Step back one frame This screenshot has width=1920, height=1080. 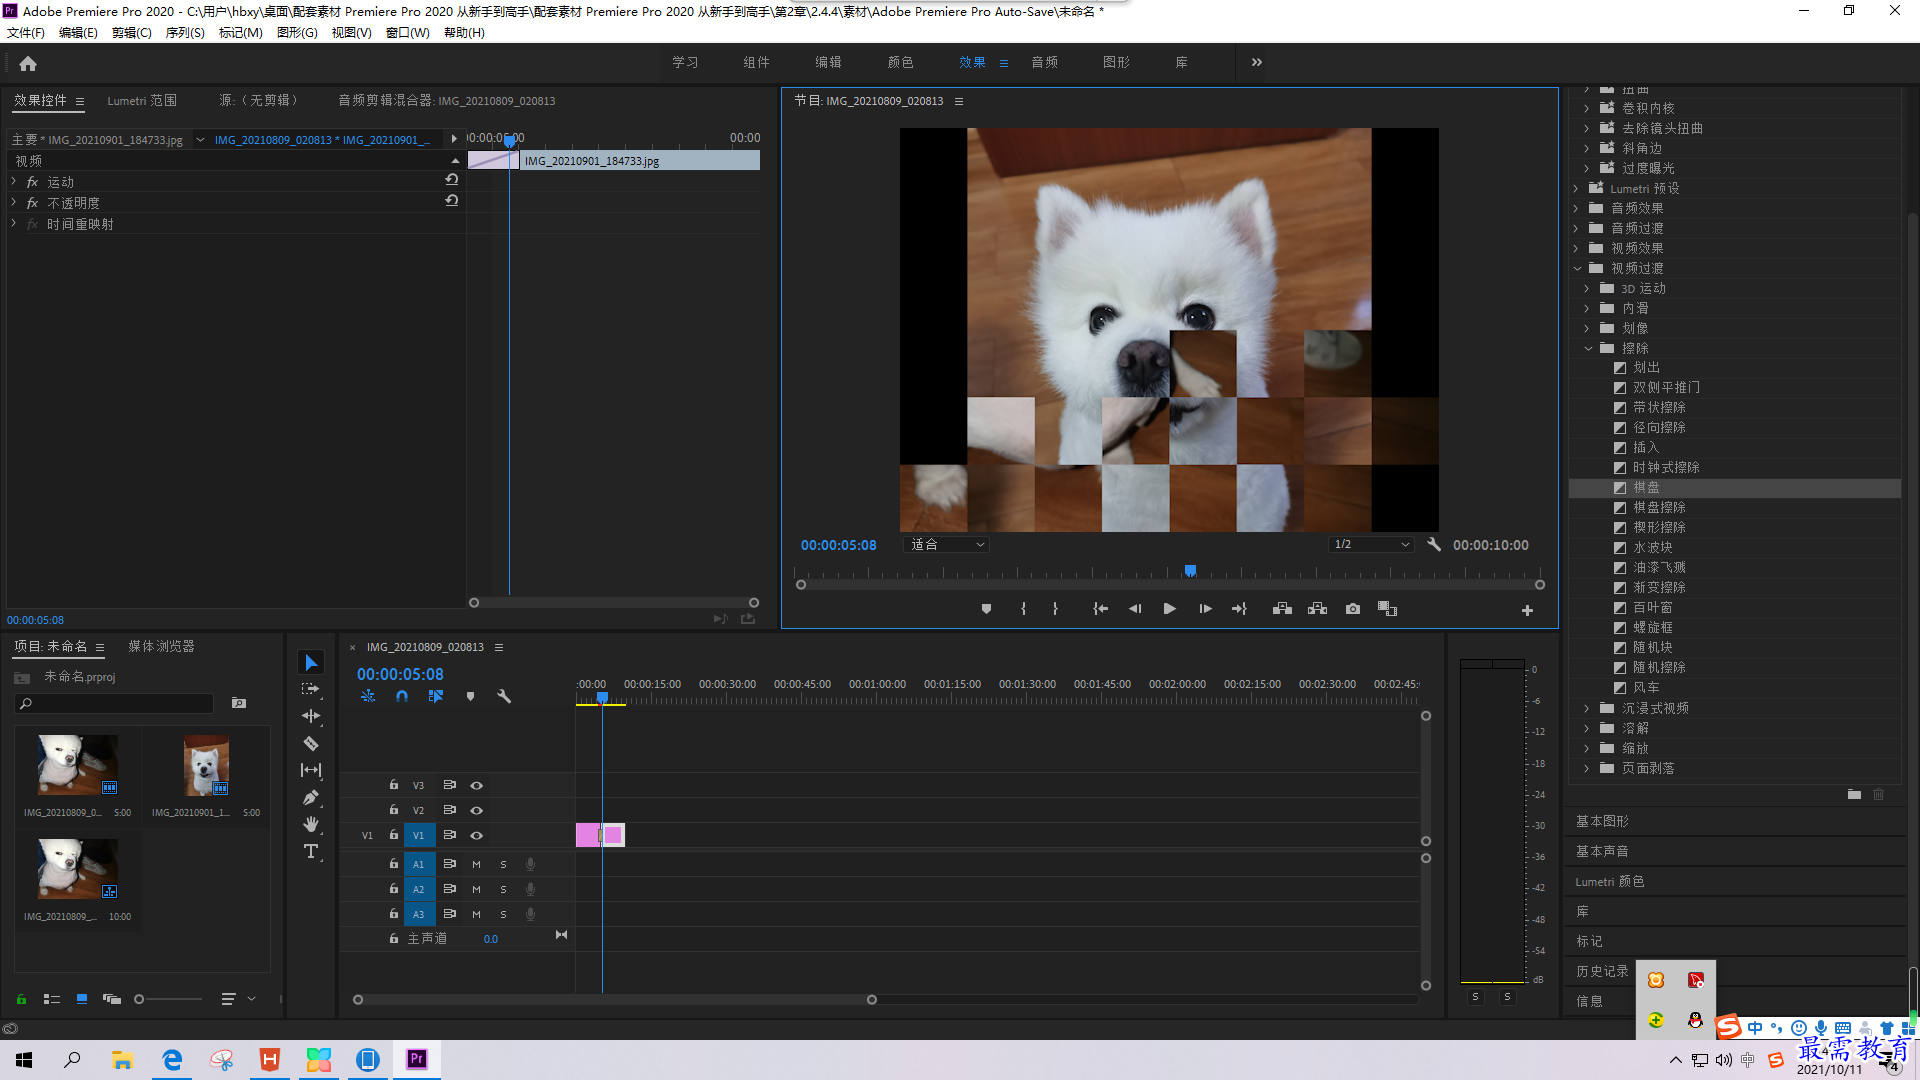1134,609
